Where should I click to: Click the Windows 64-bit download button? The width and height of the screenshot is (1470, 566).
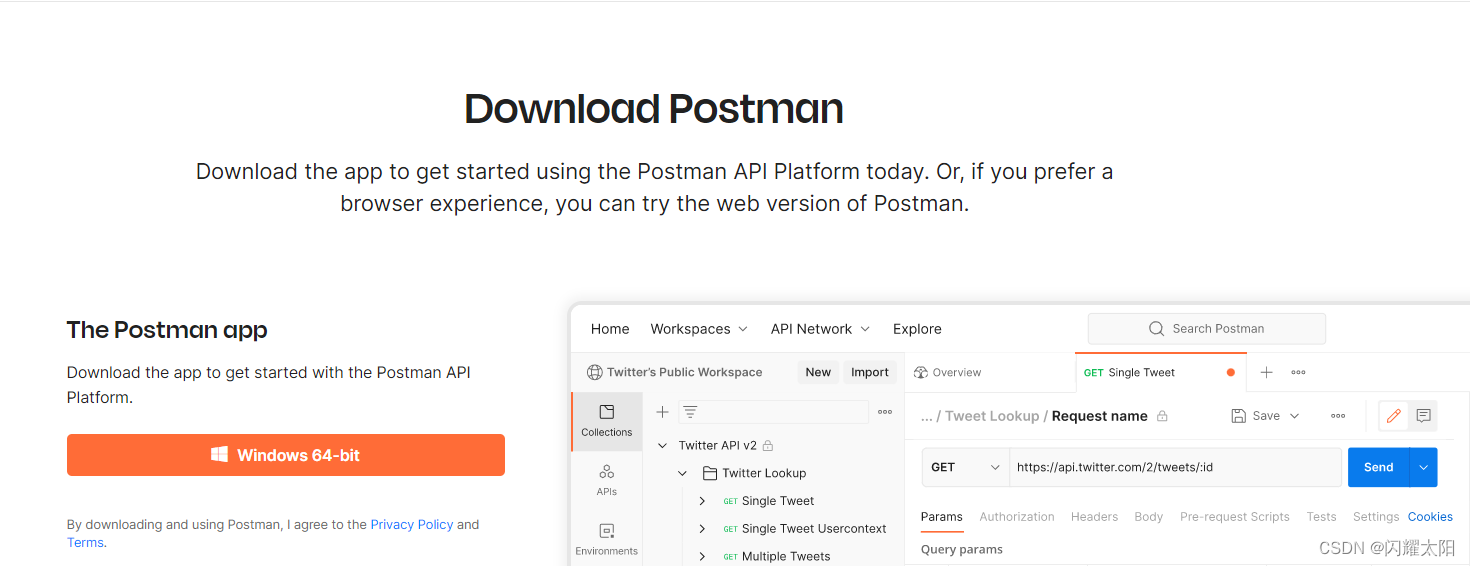pyautogui.click(x=285, y=455)
